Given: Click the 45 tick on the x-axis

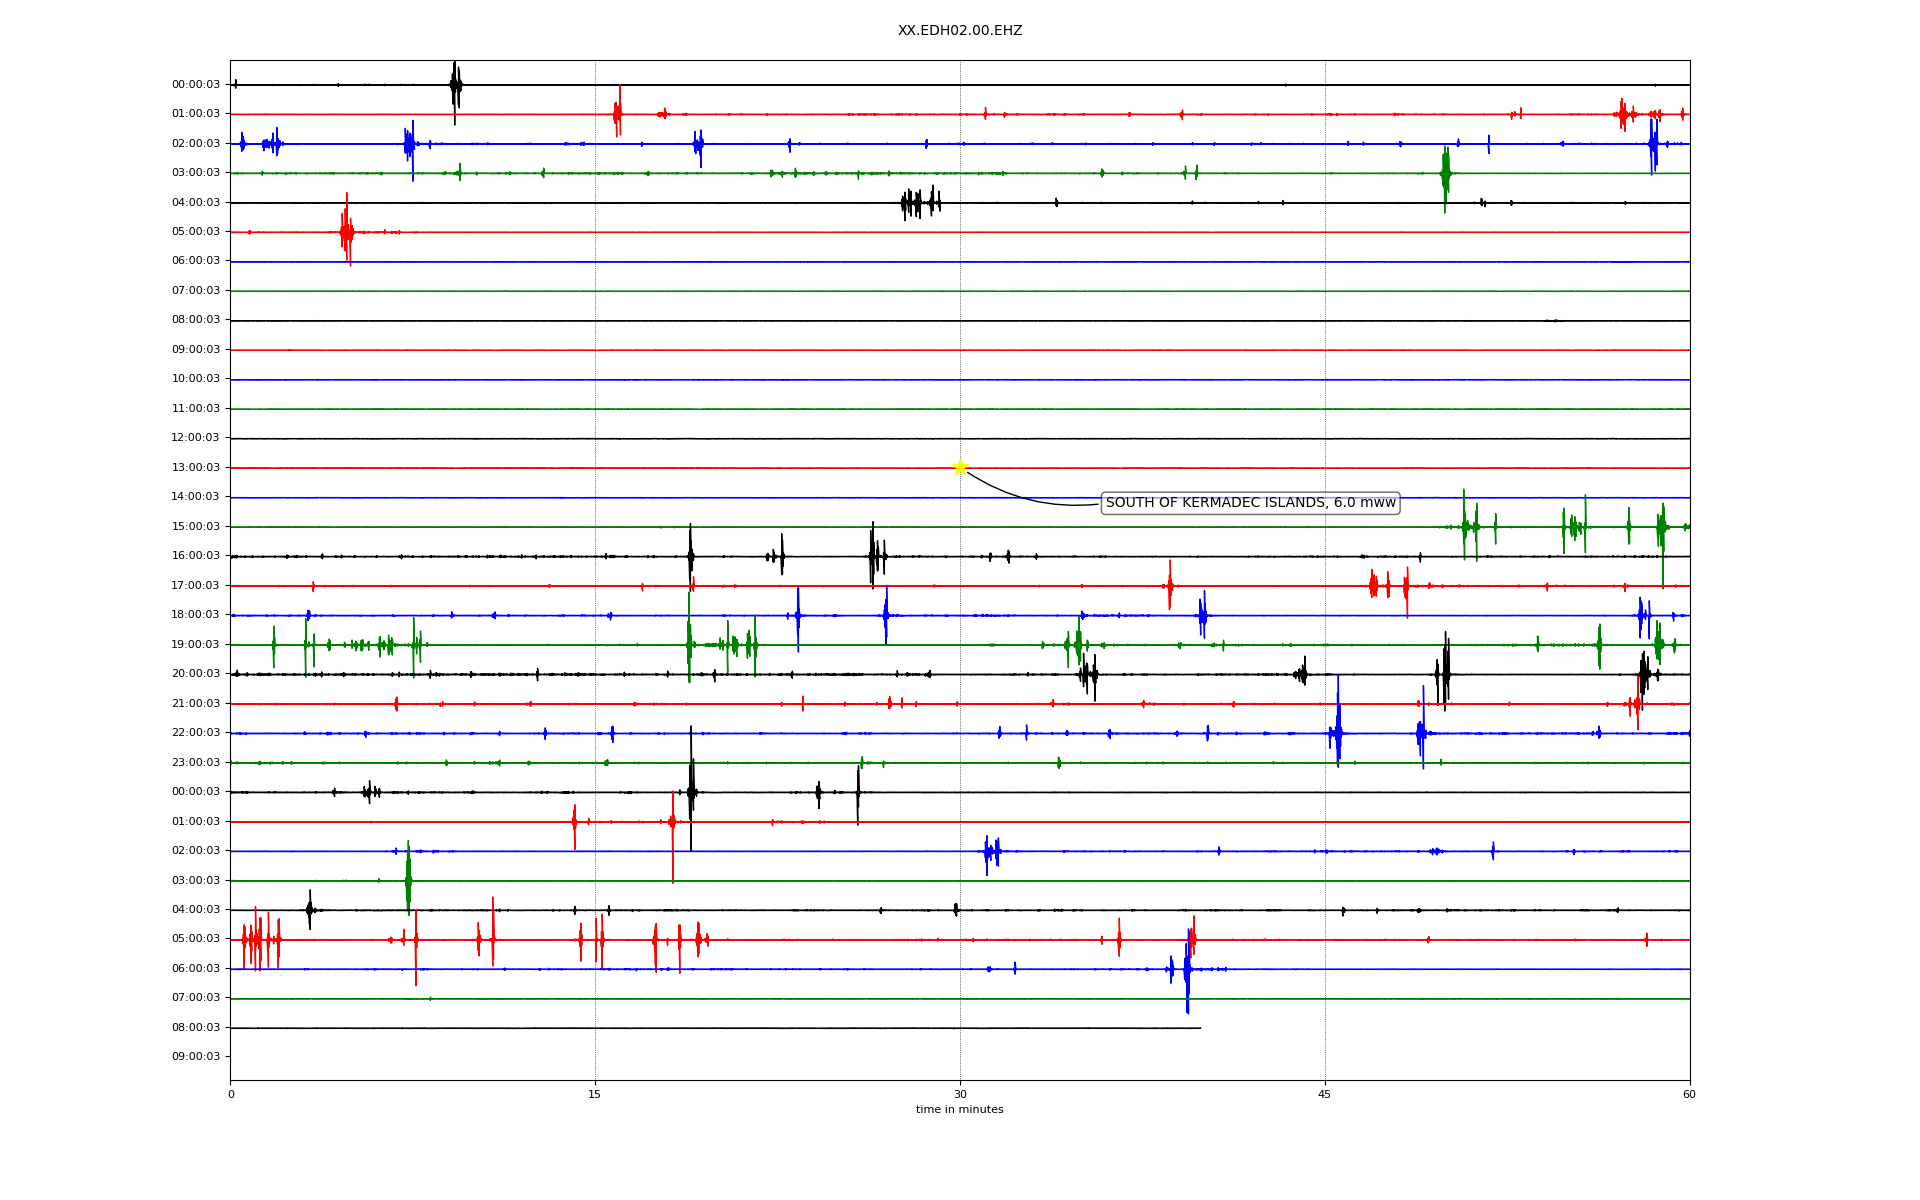Looking at the screenshot, I should [x=1325, y=1094].
